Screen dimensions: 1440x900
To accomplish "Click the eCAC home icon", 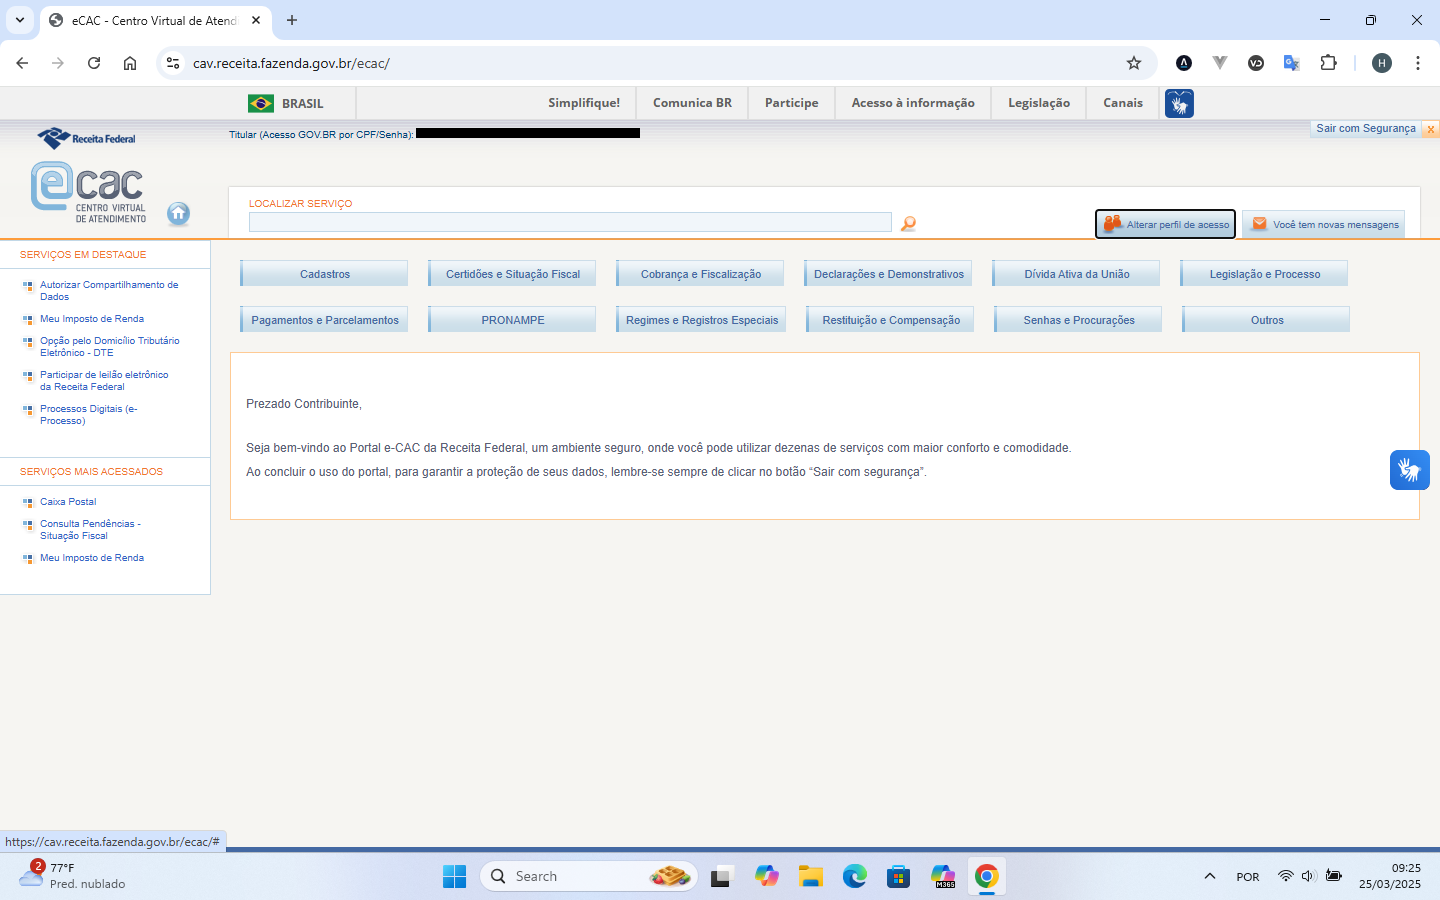I will (178, 213).
